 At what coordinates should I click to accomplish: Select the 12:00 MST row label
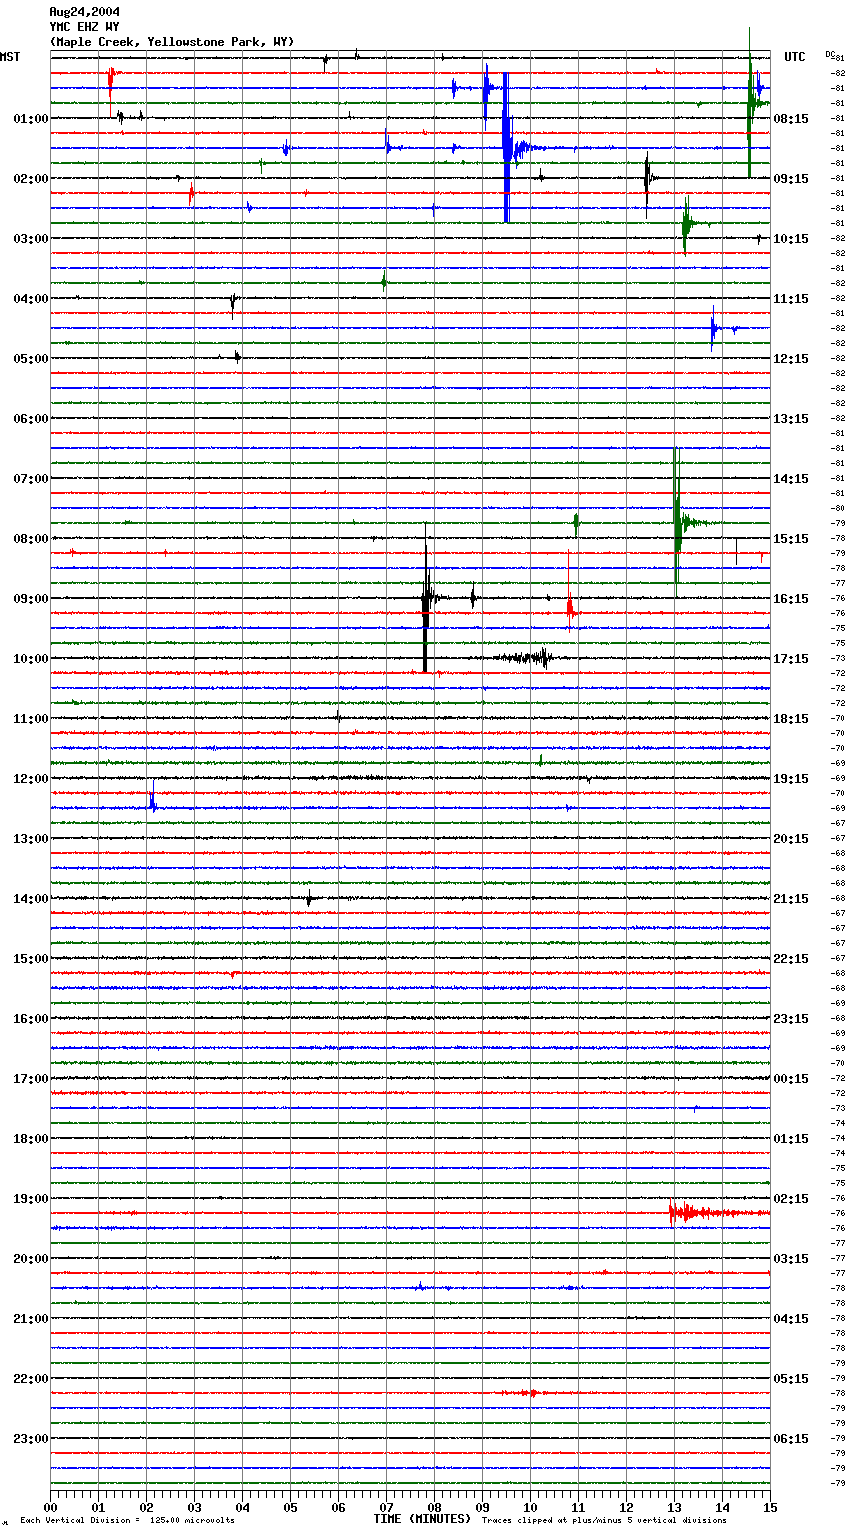coord(31,779)
